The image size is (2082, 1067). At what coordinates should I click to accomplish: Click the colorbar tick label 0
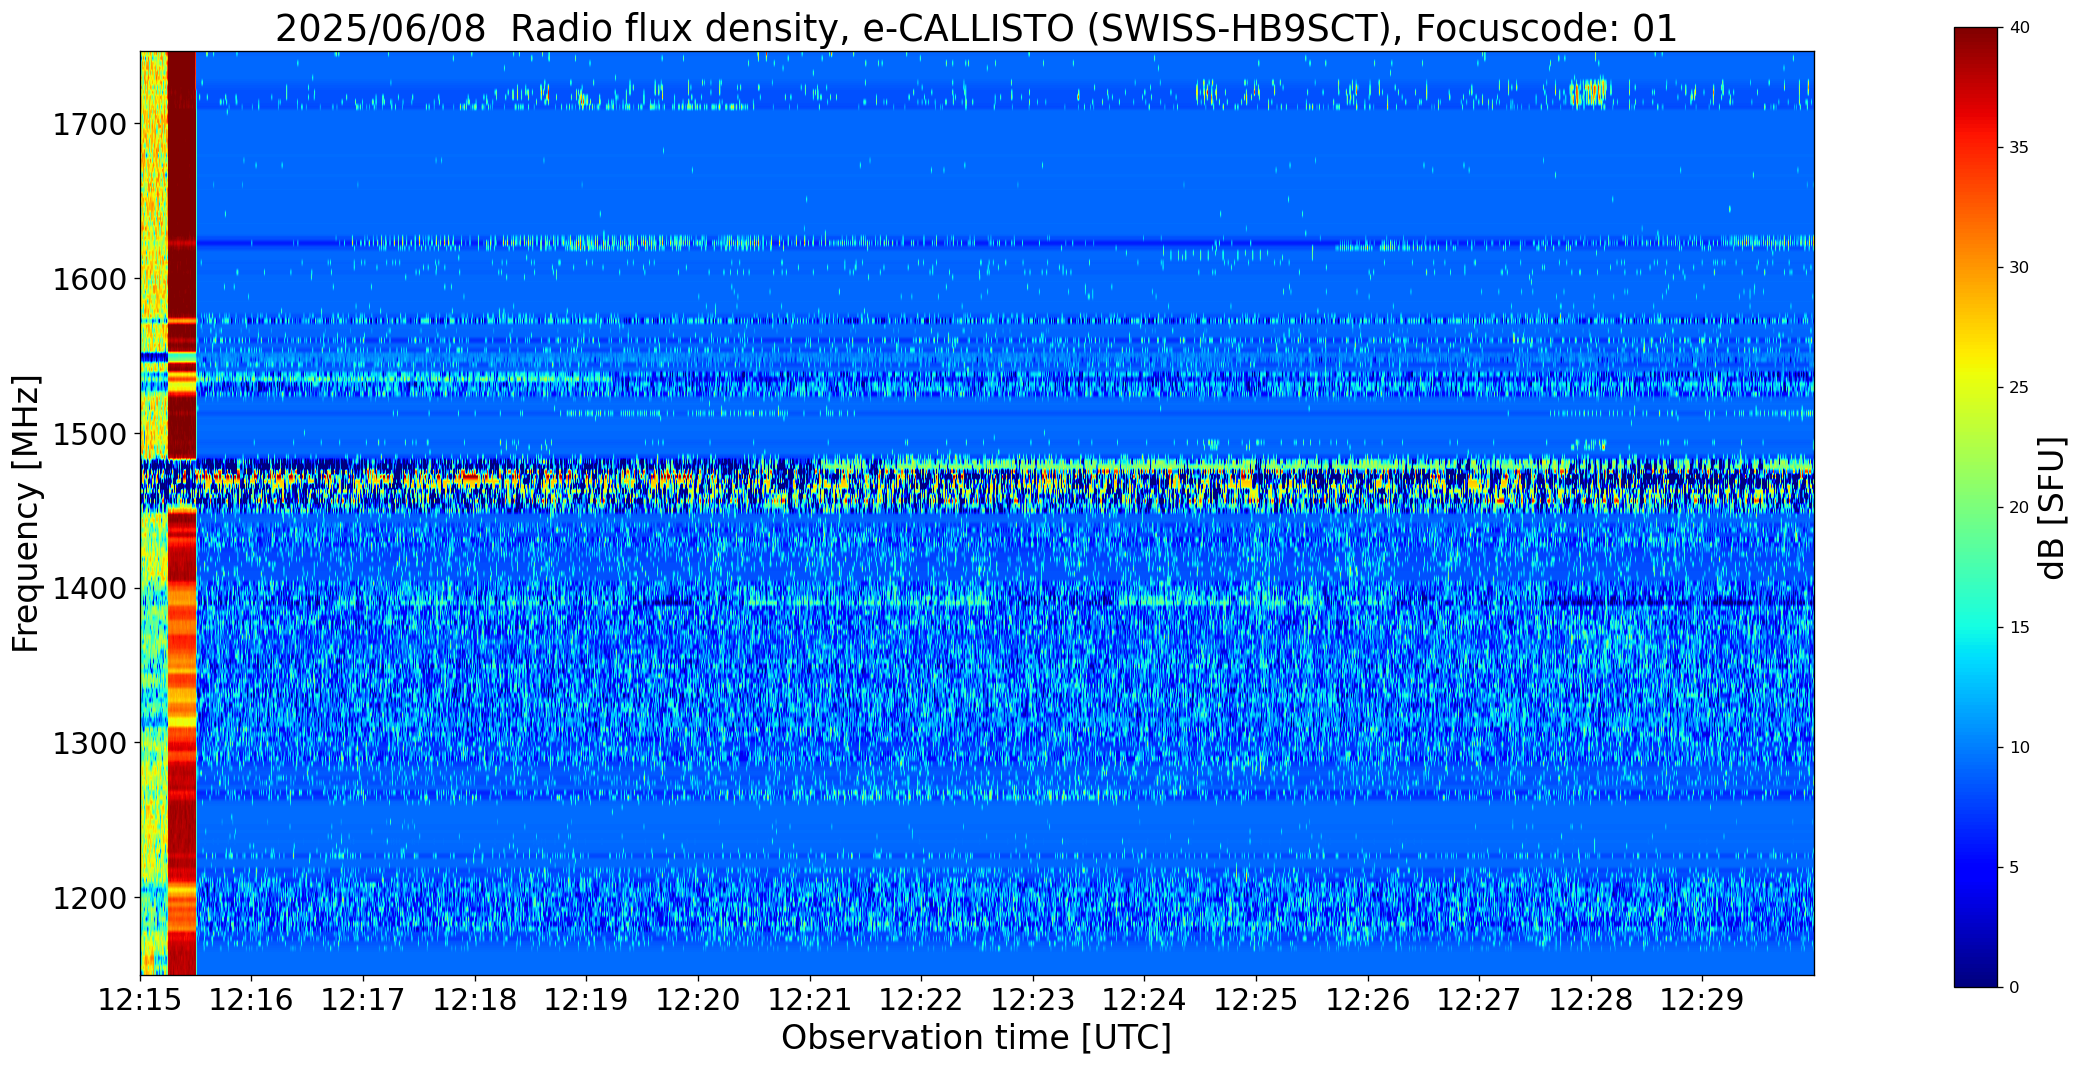click(x=2014, y=988)
